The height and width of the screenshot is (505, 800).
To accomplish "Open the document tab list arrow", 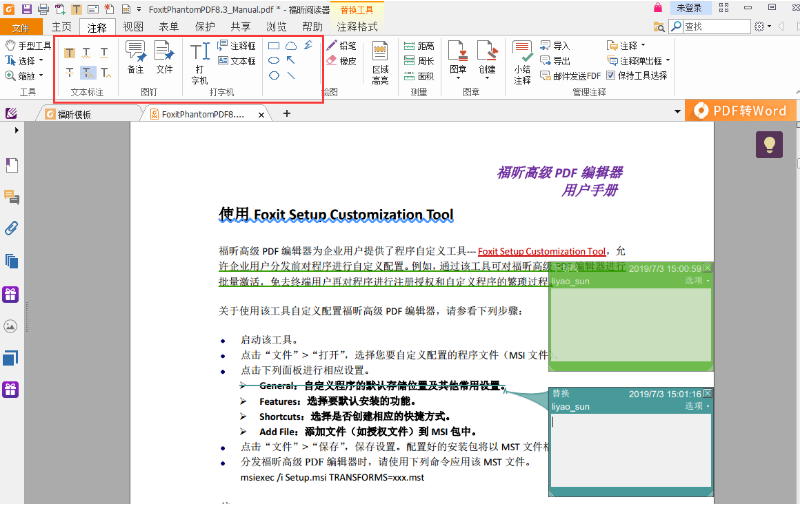I will (x=678, y=111).
